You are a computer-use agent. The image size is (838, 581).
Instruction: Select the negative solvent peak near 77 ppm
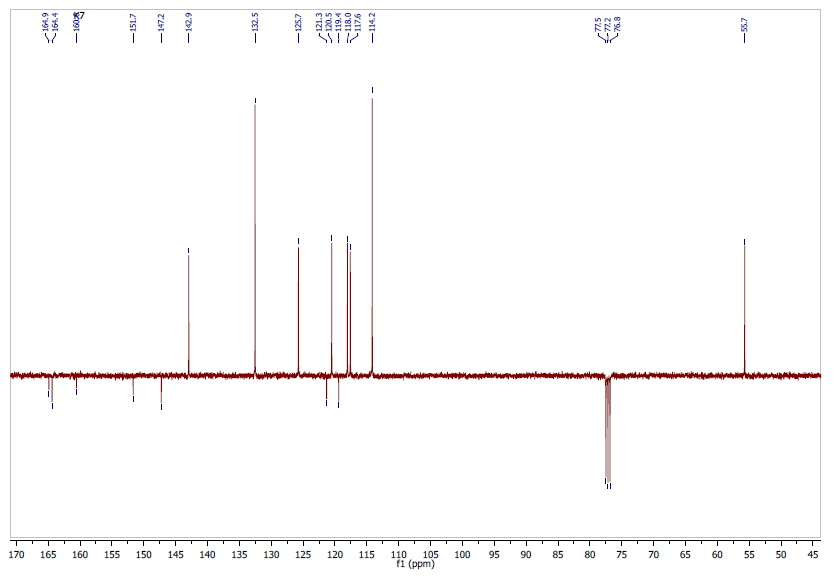pyautogui.click(x=607, y=430)
